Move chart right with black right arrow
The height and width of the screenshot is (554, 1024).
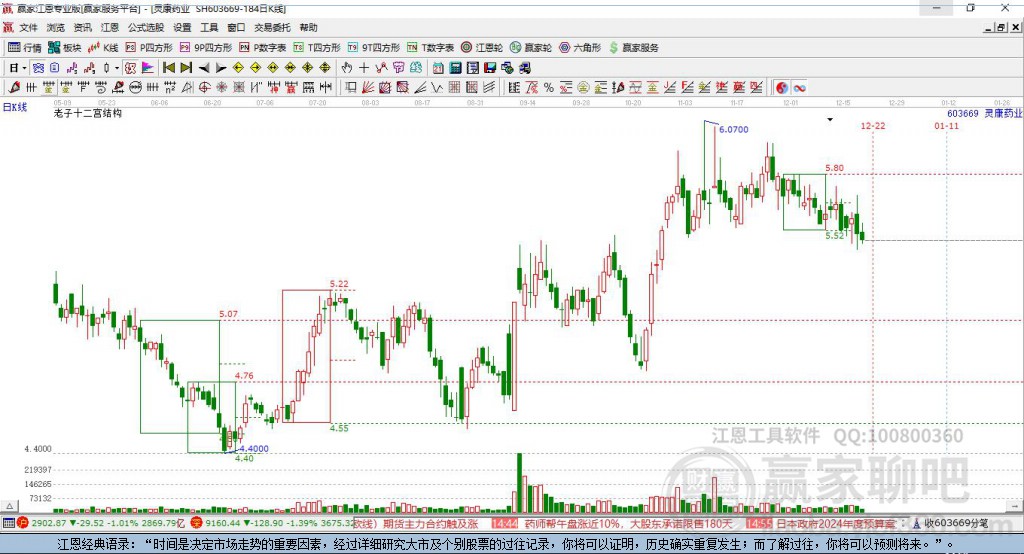click(x=221, y=67)
